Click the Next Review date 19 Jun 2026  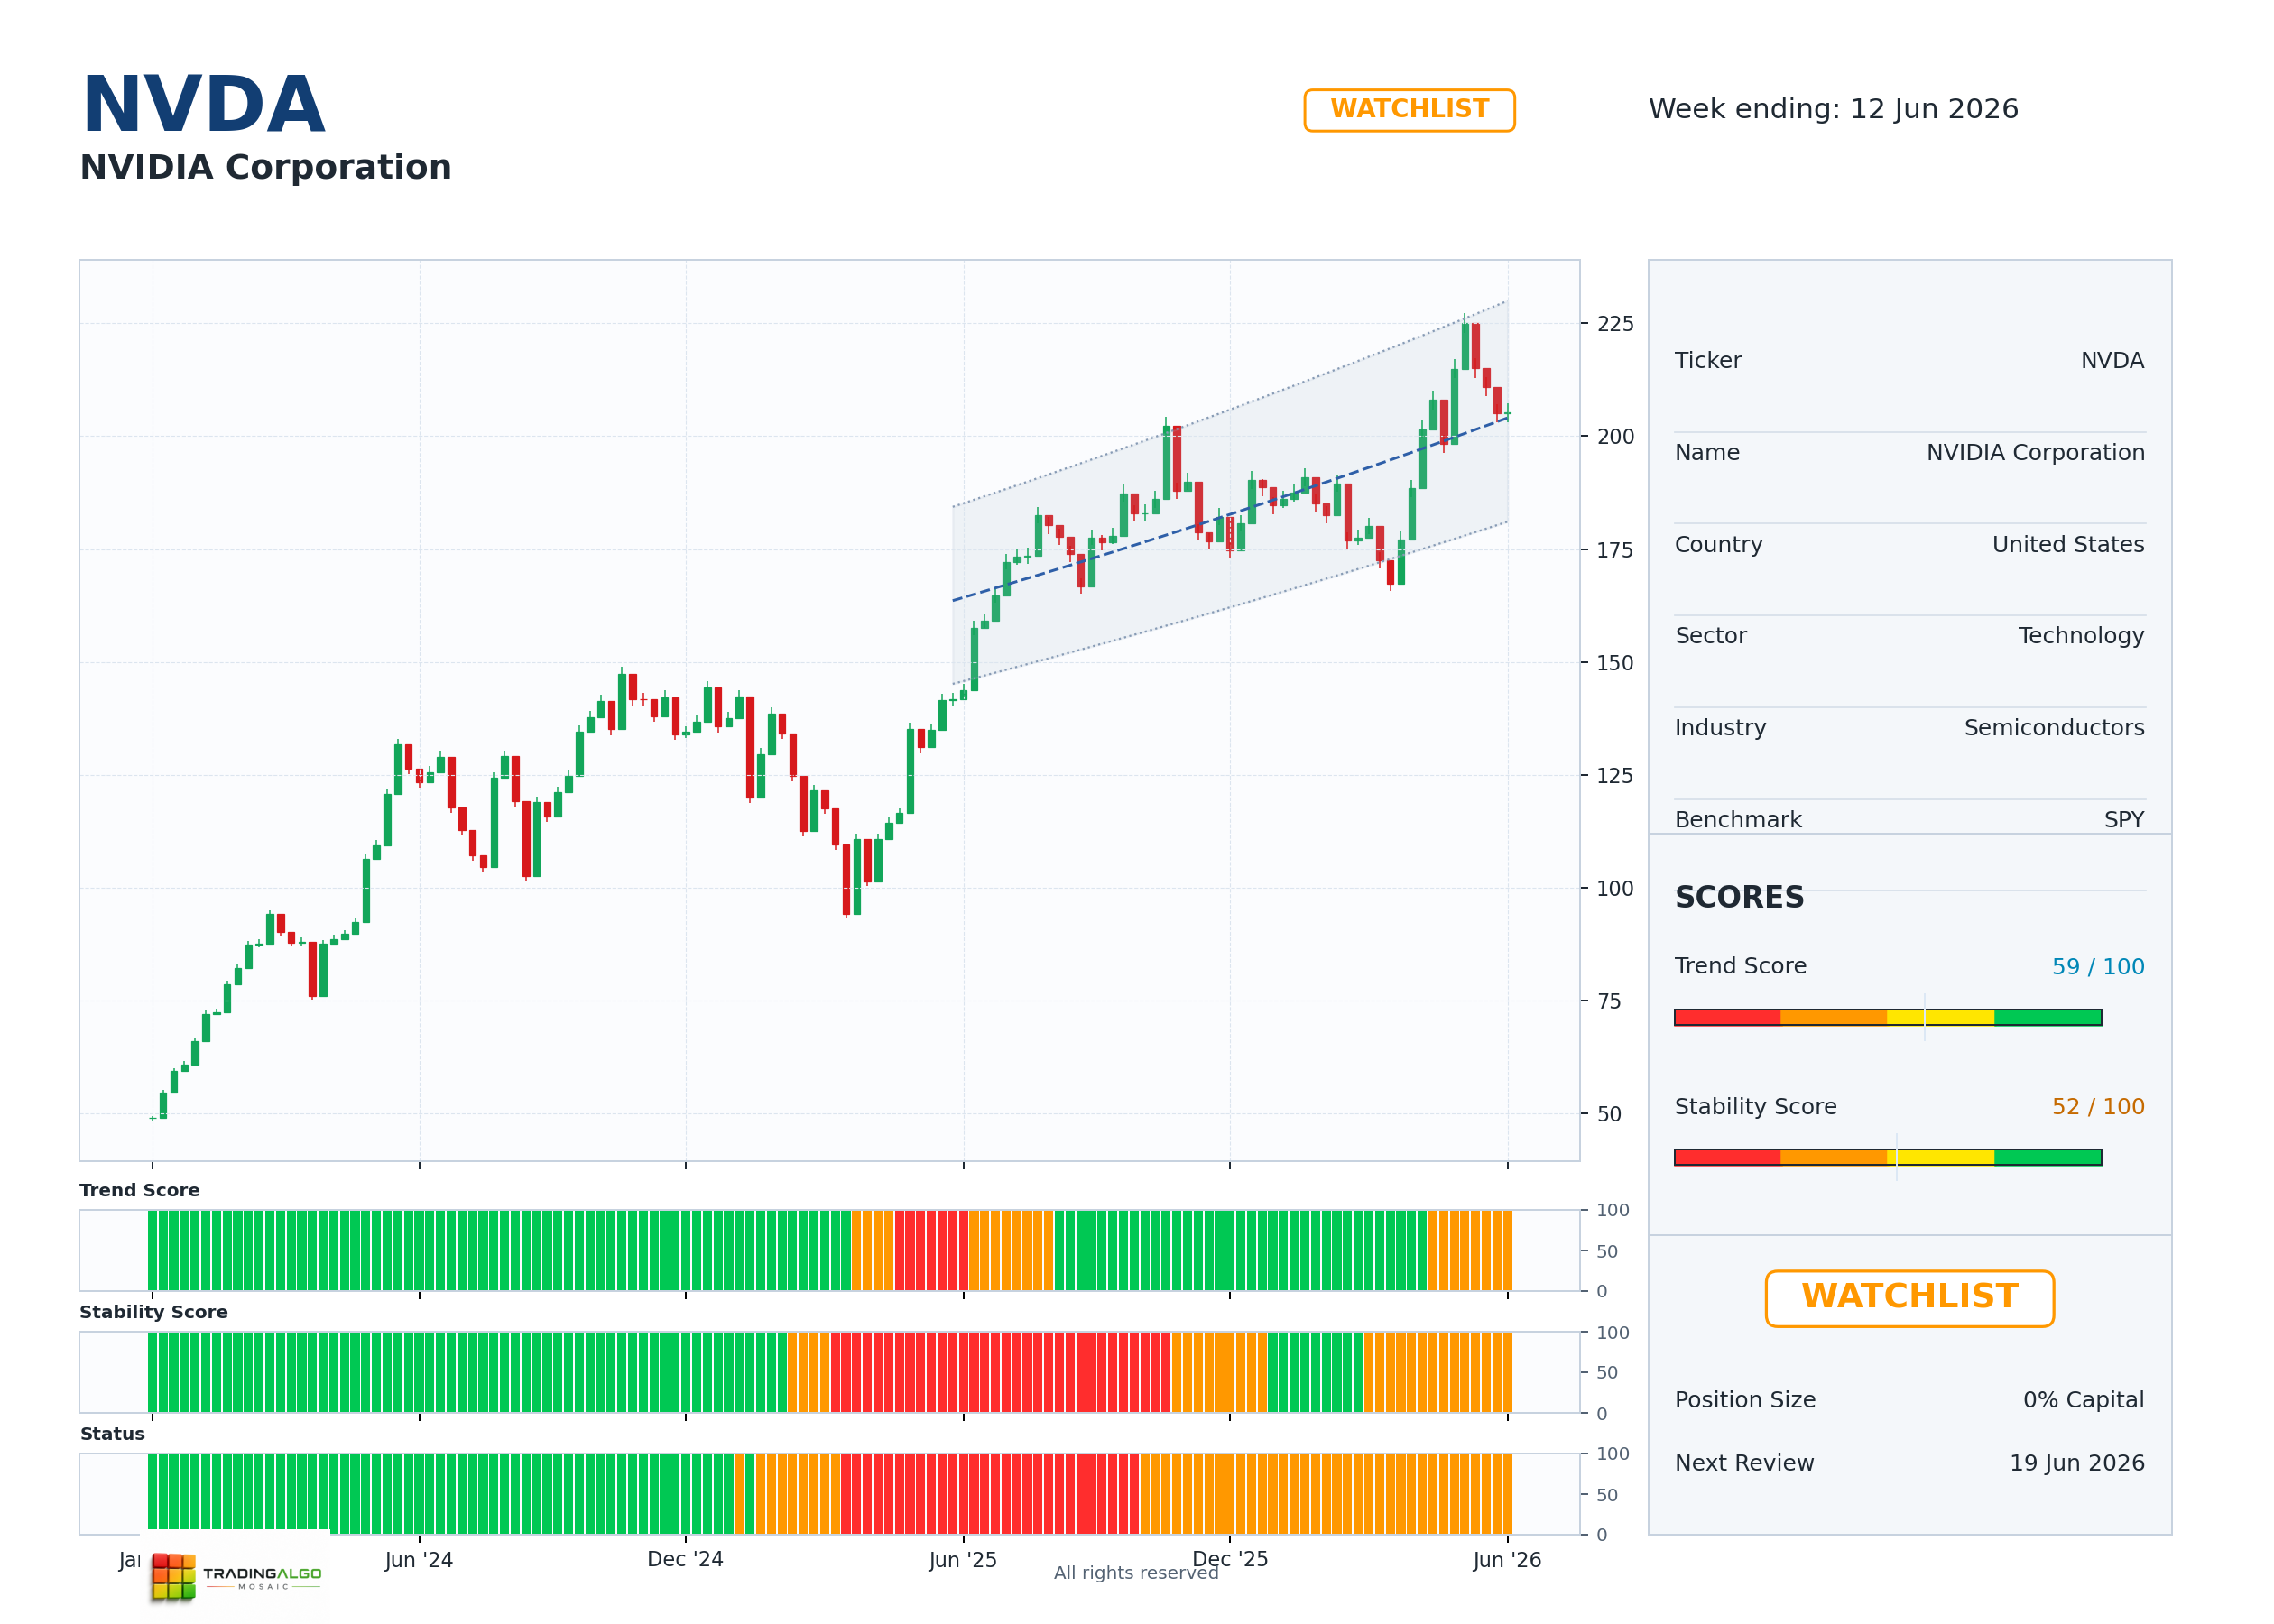pos(2077,1463)
